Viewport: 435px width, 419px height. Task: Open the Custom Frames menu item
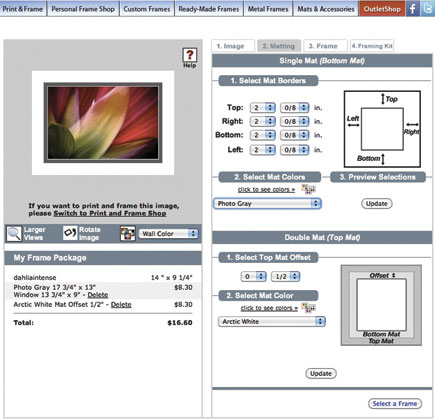(147, 9)
